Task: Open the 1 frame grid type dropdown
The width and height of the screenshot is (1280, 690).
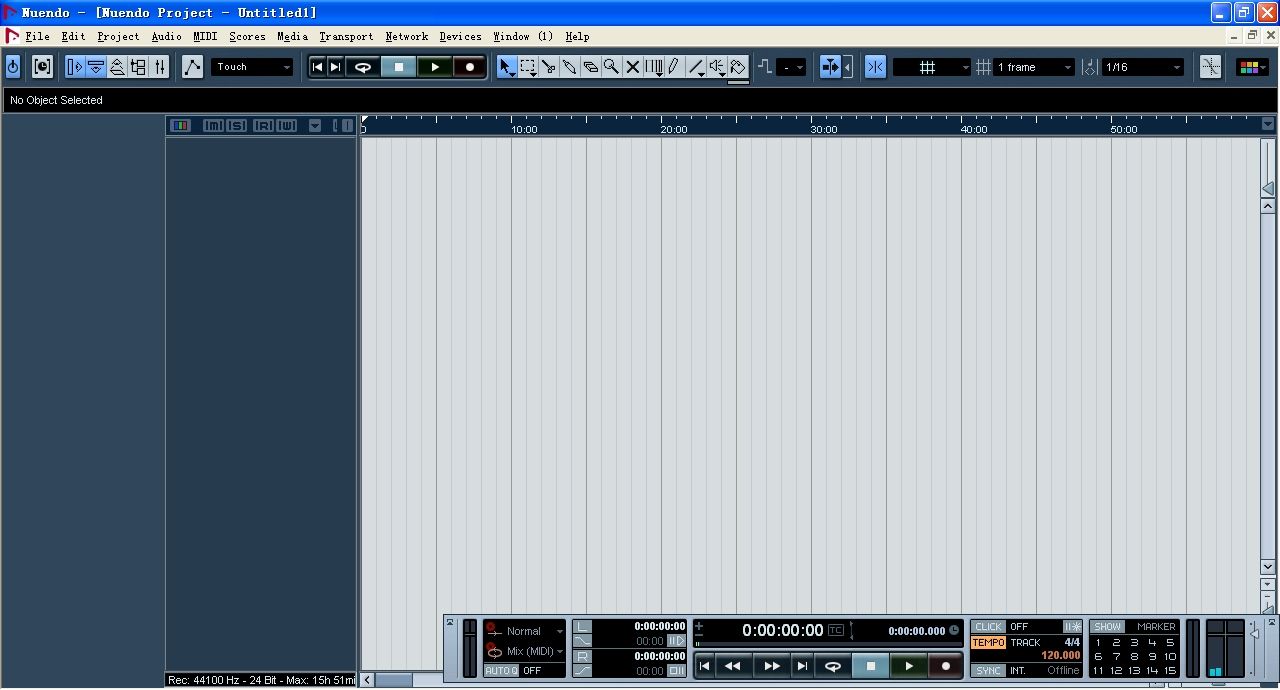Action: 1034,67
